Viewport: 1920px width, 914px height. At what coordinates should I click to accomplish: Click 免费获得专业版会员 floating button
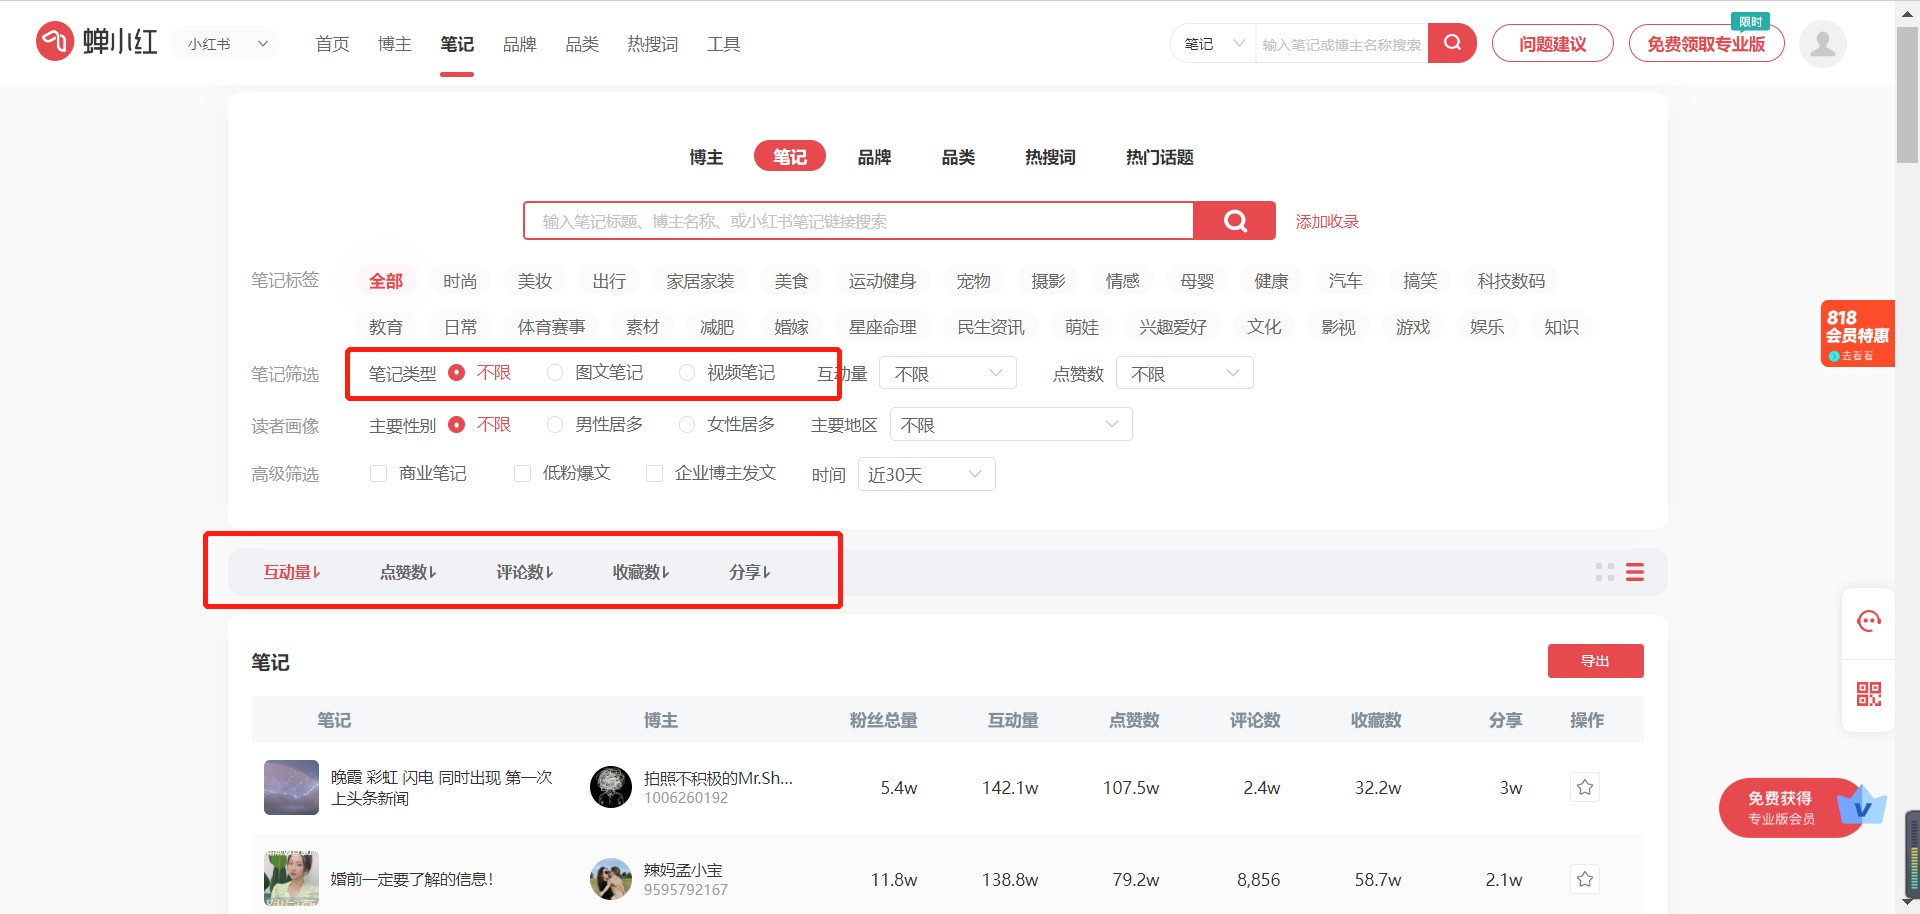tap(1792, 808)
